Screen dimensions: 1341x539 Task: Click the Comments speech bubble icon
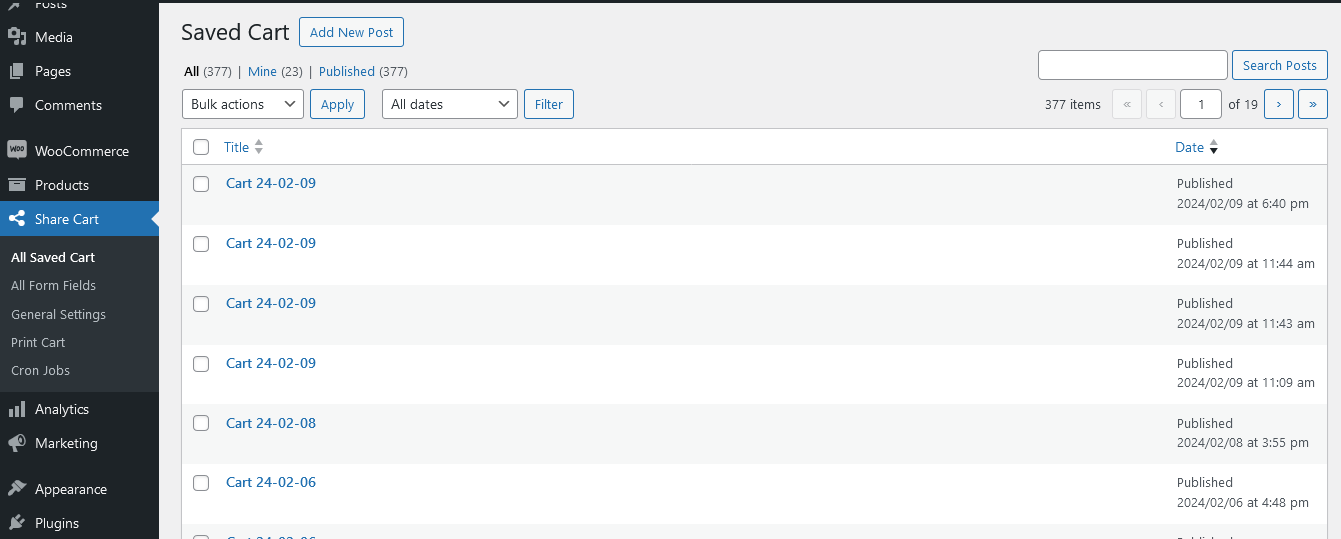click(x=17, y=105)
